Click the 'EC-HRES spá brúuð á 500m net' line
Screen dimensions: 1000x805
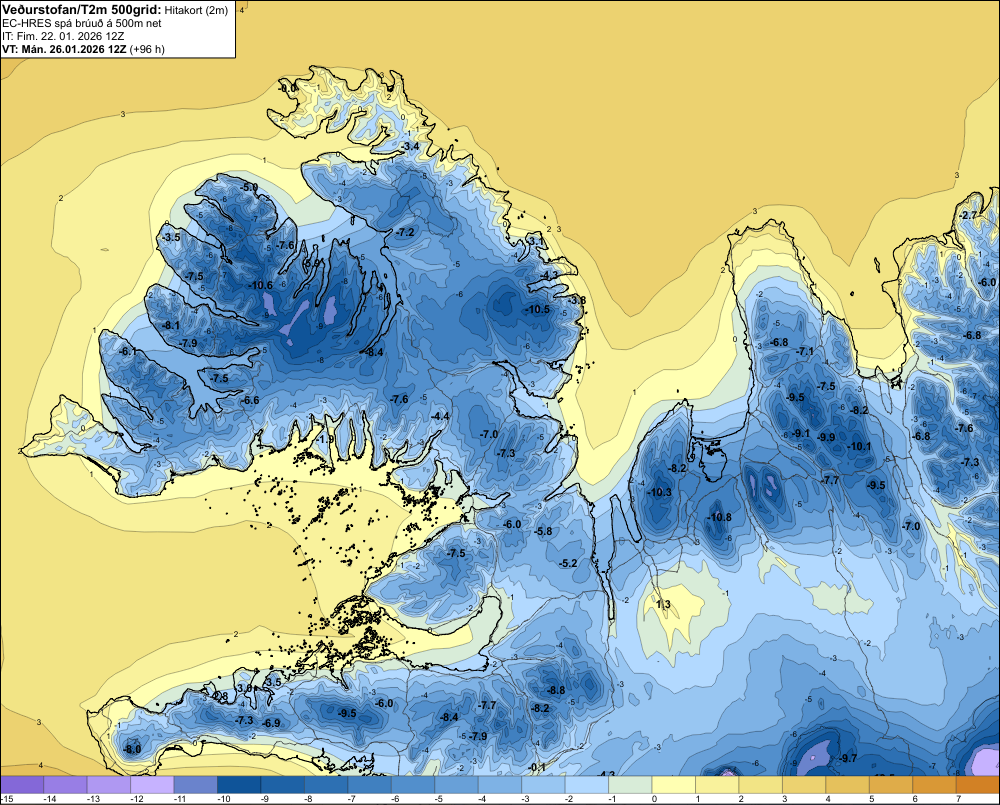pos(82,23)
